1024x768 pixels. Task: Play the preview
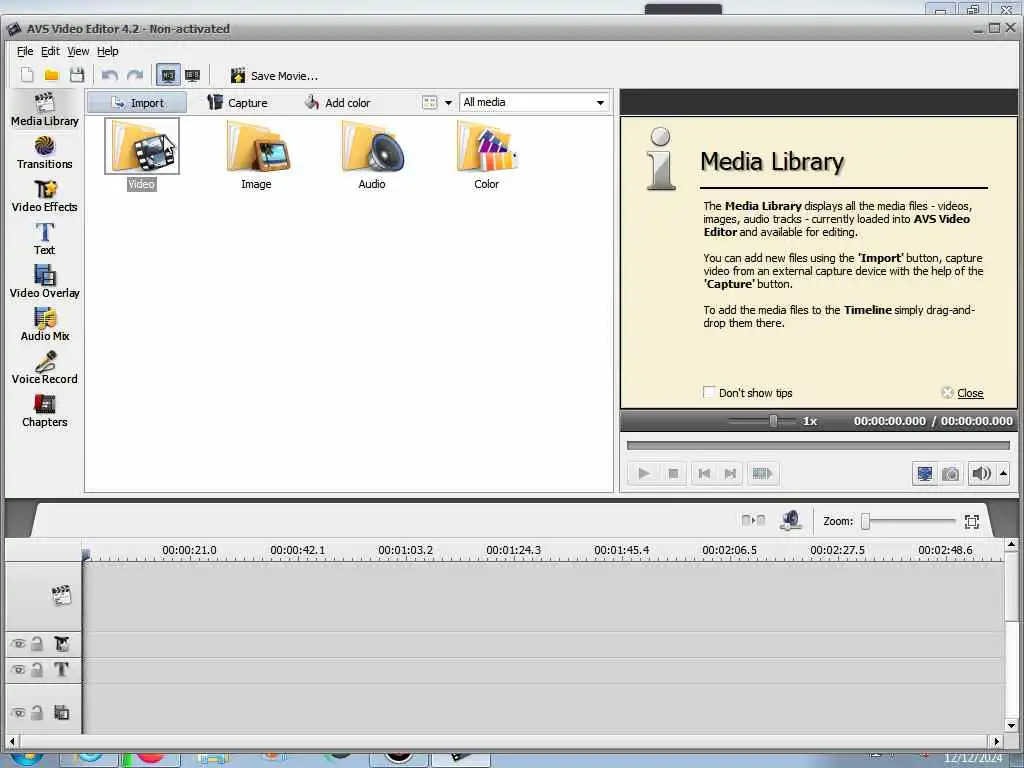(644, 473)
